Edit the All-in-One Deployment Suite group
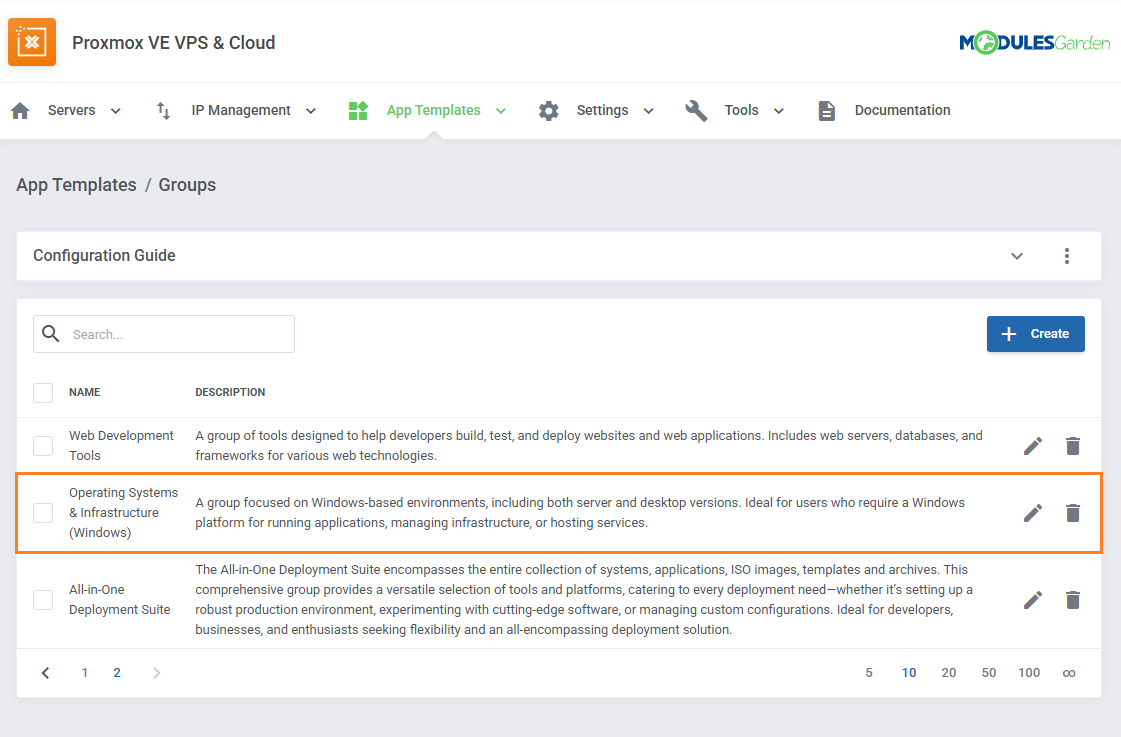Viewport: 1121px width, 737px height. point(1032,600)
